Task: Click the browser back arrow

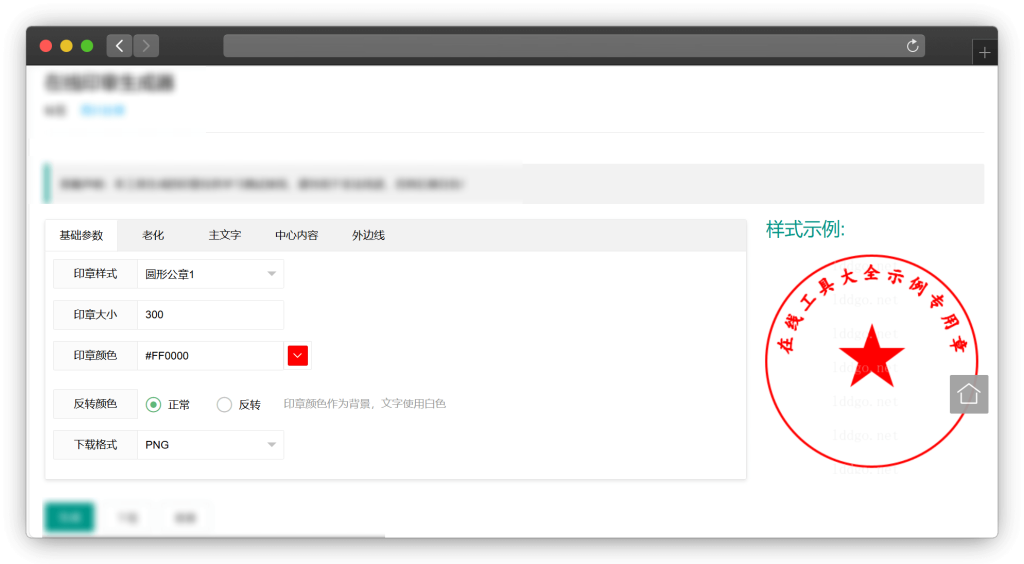Action: pyautogui.click(x=120, y=46)
